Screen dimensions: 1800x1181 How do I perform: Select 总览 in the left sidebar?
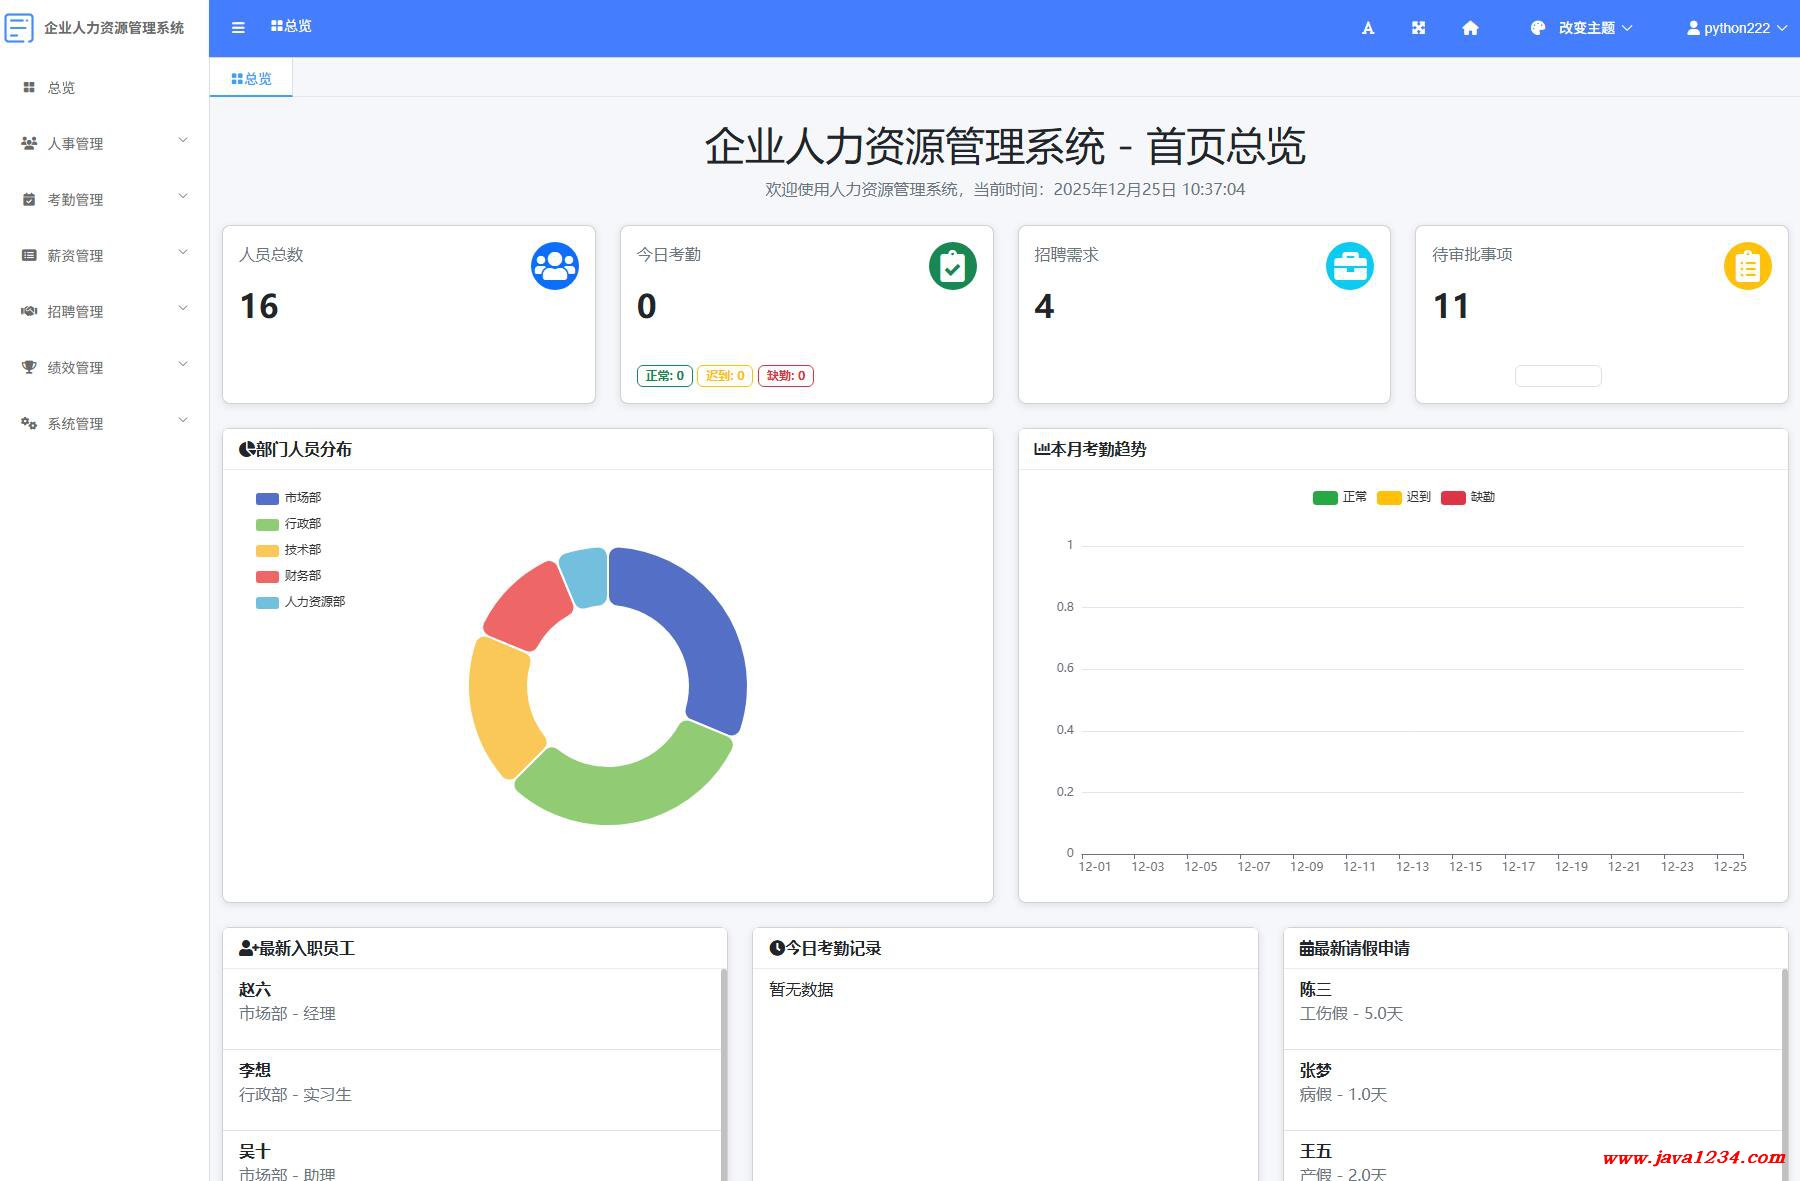click(x=61, y=88)
